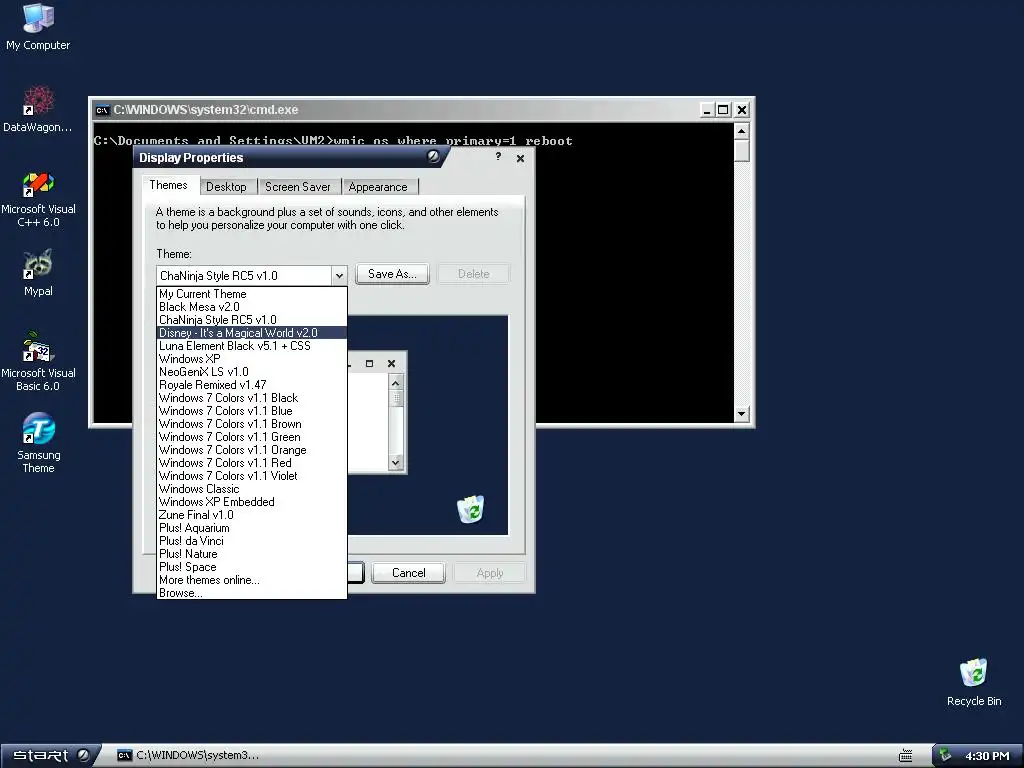Open the Mypal browser icon

[x=38, y=273]
